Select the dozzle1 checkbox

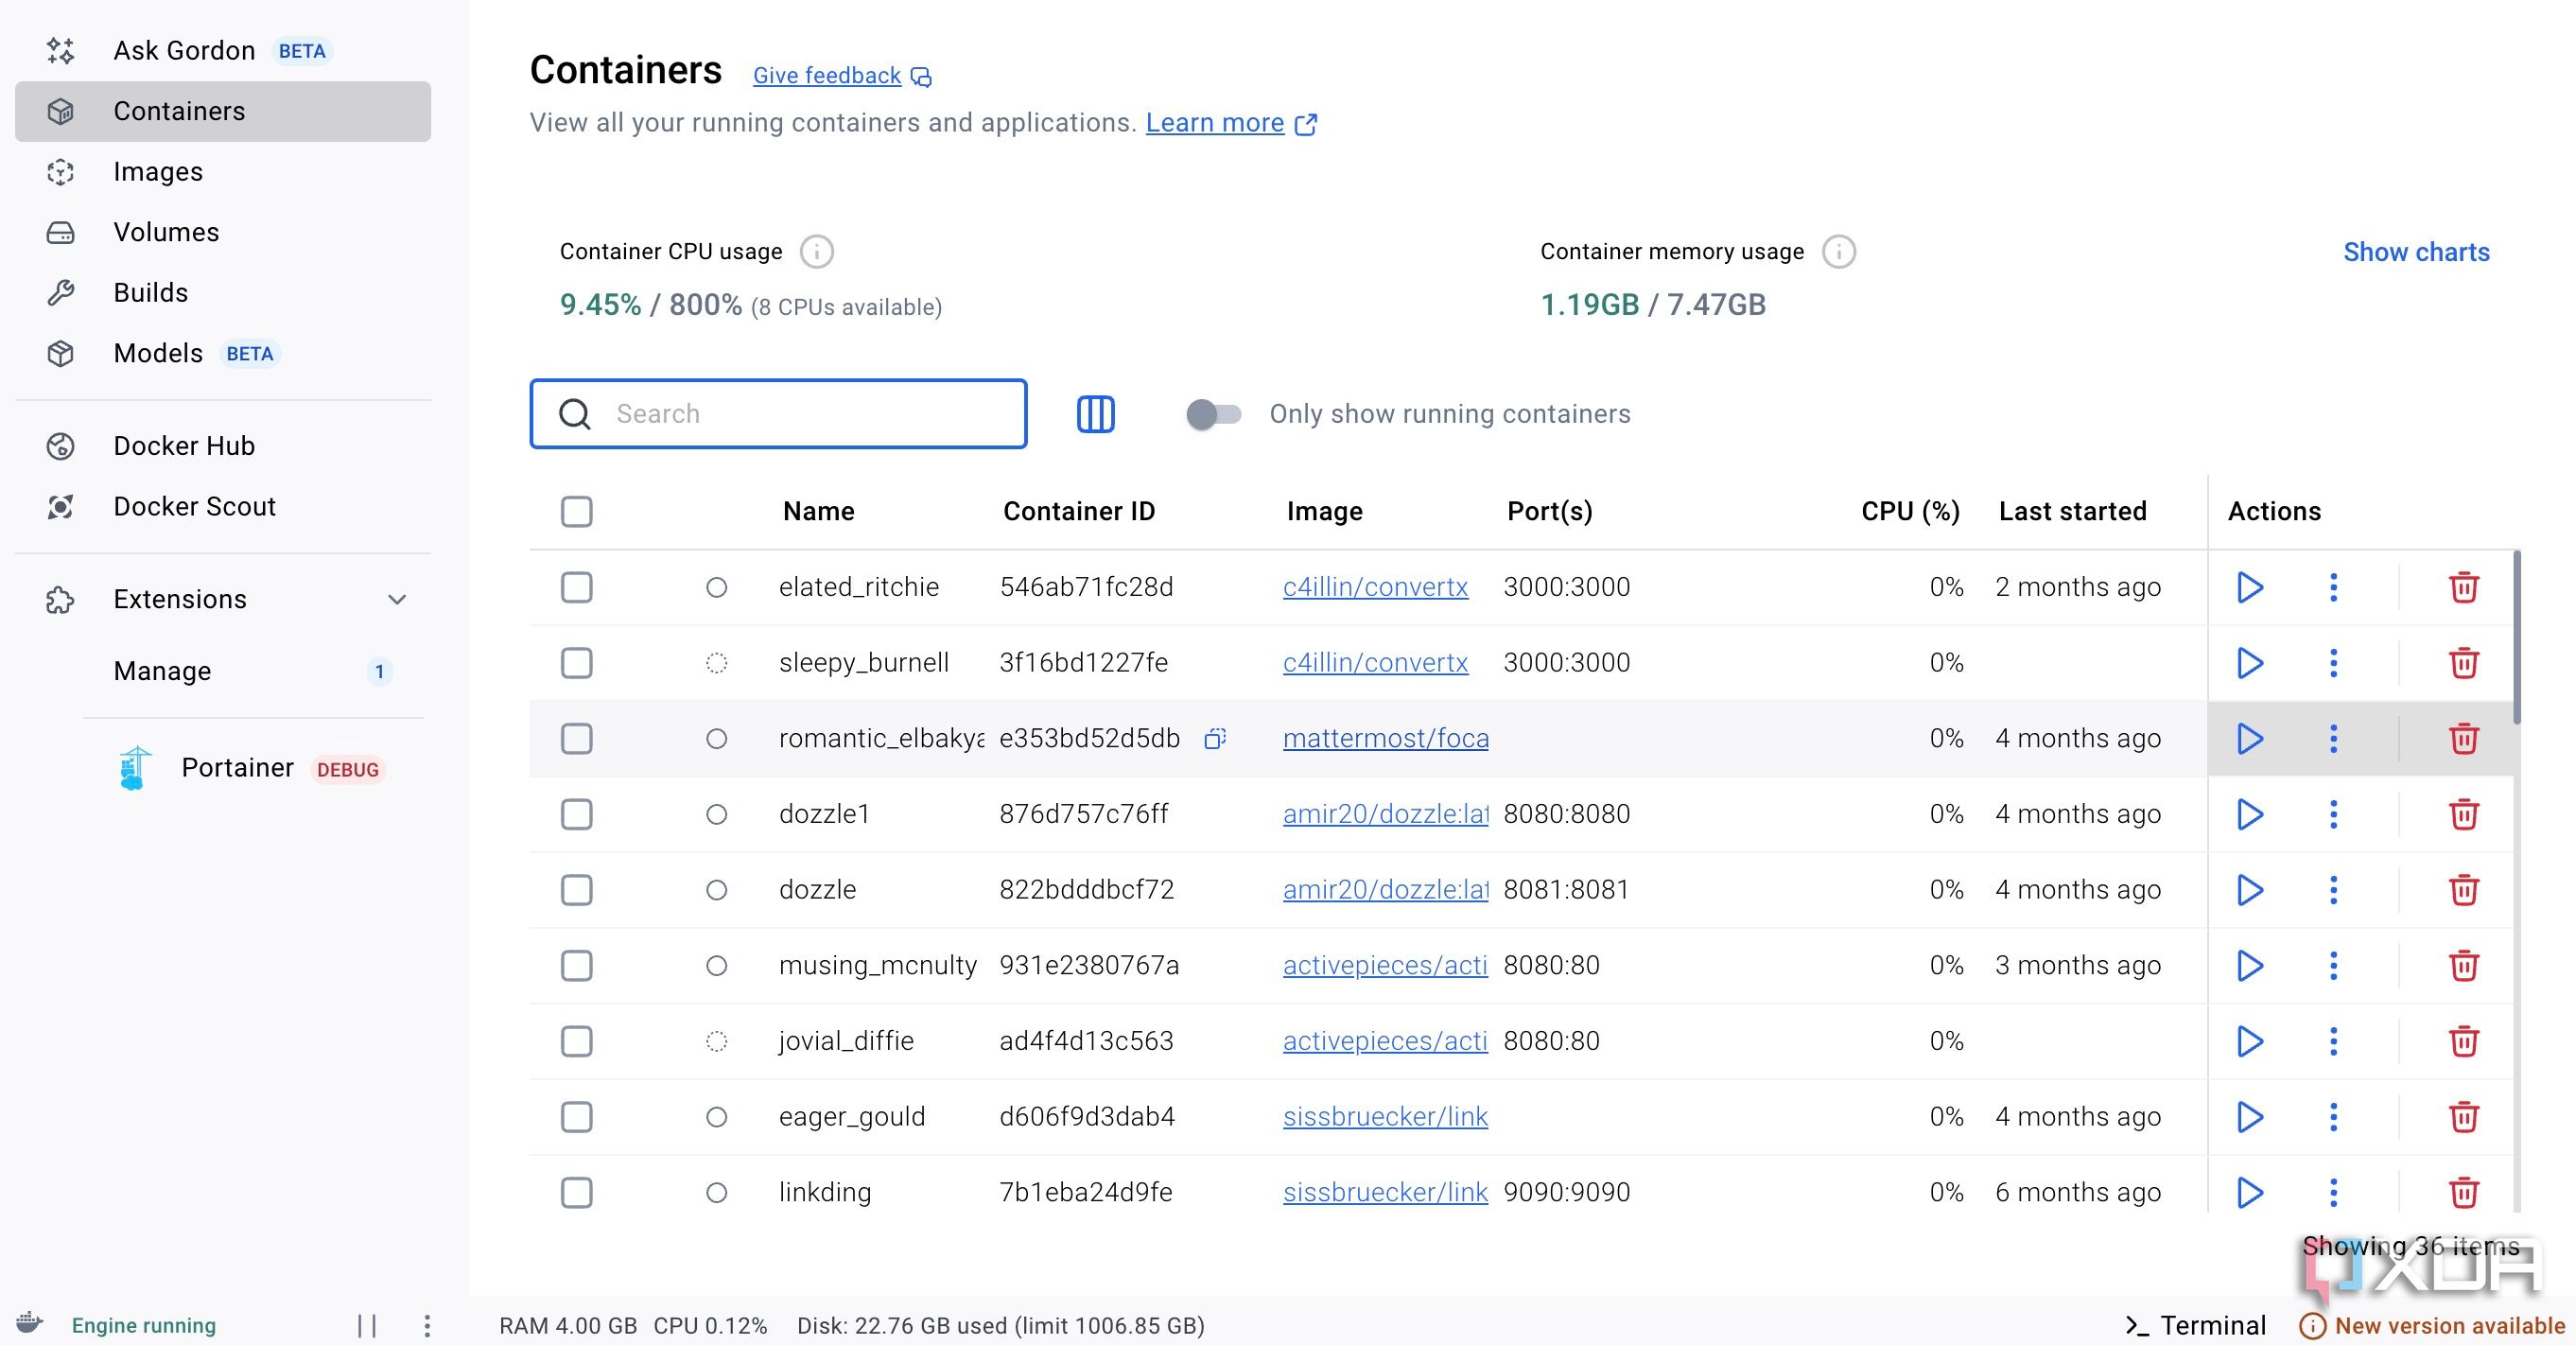click(576, 814)
